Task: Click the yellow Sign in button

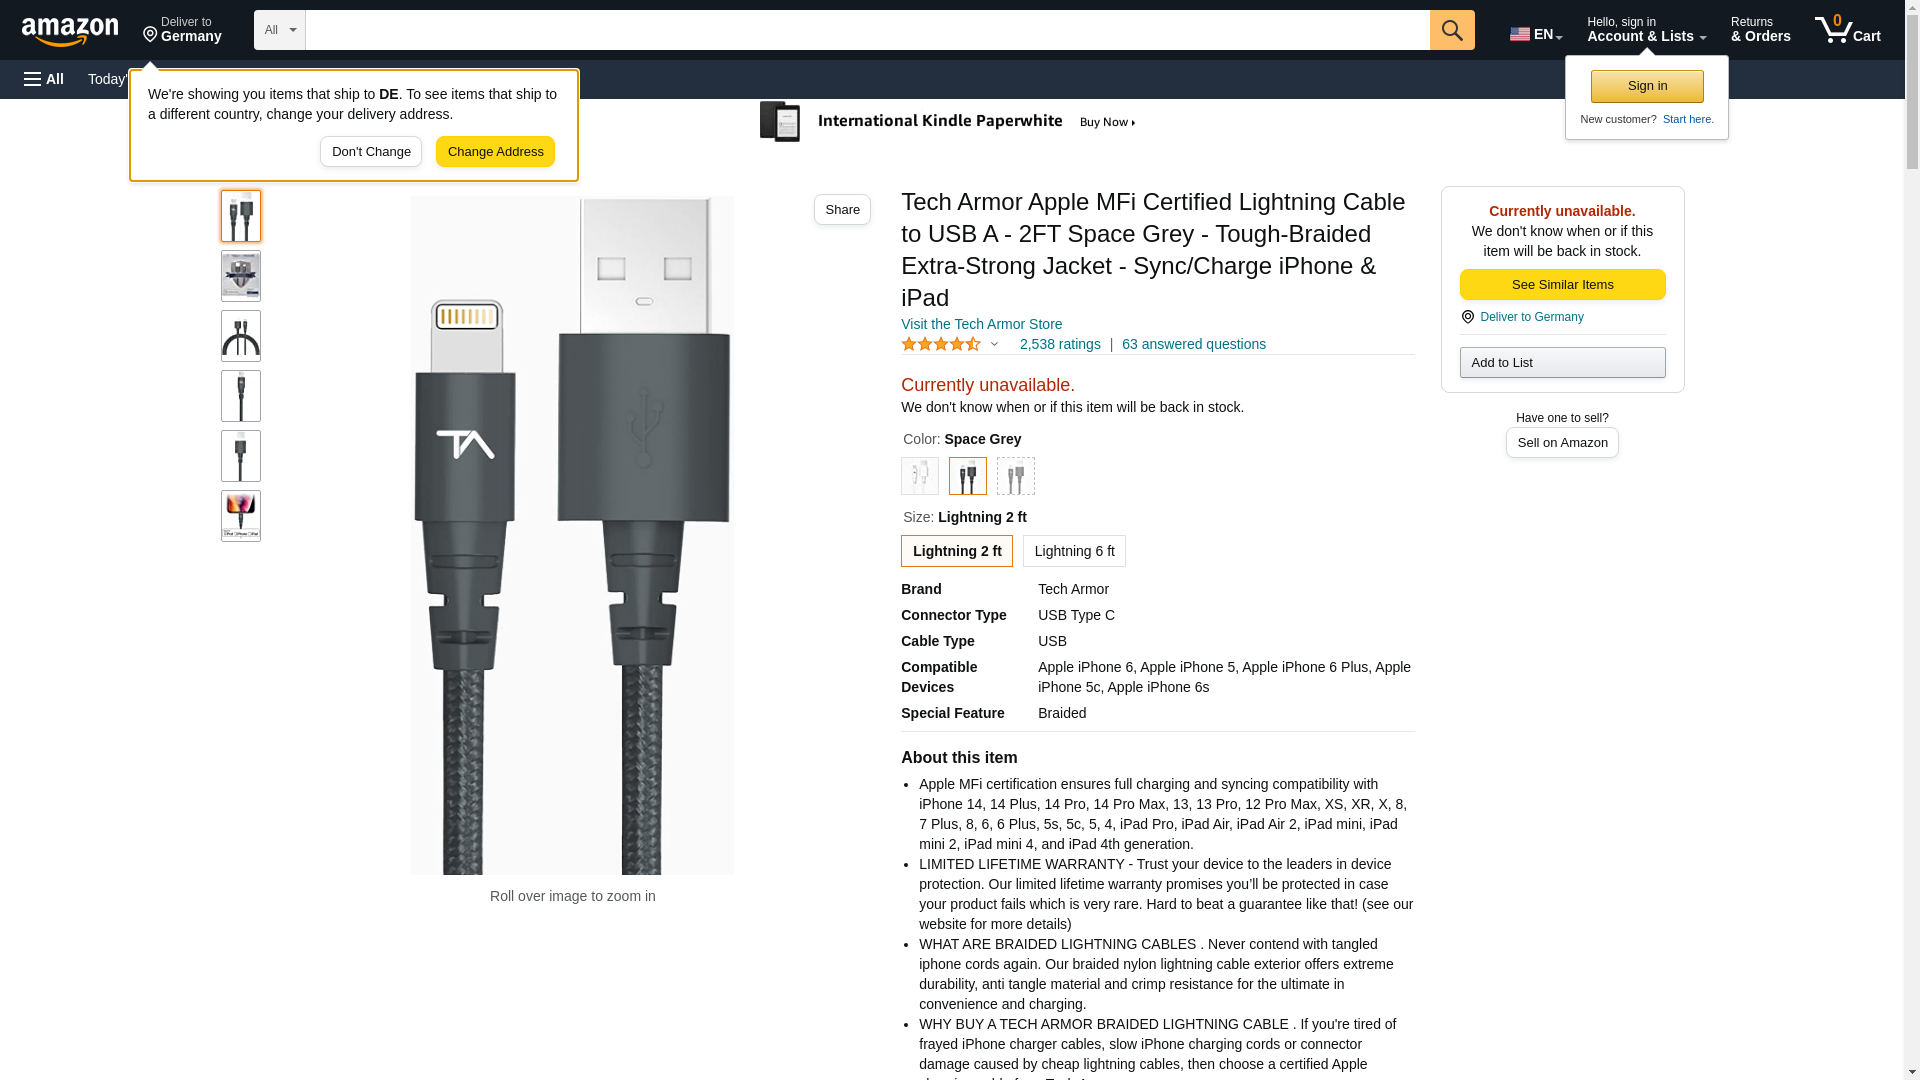Action: [1647, 87]
